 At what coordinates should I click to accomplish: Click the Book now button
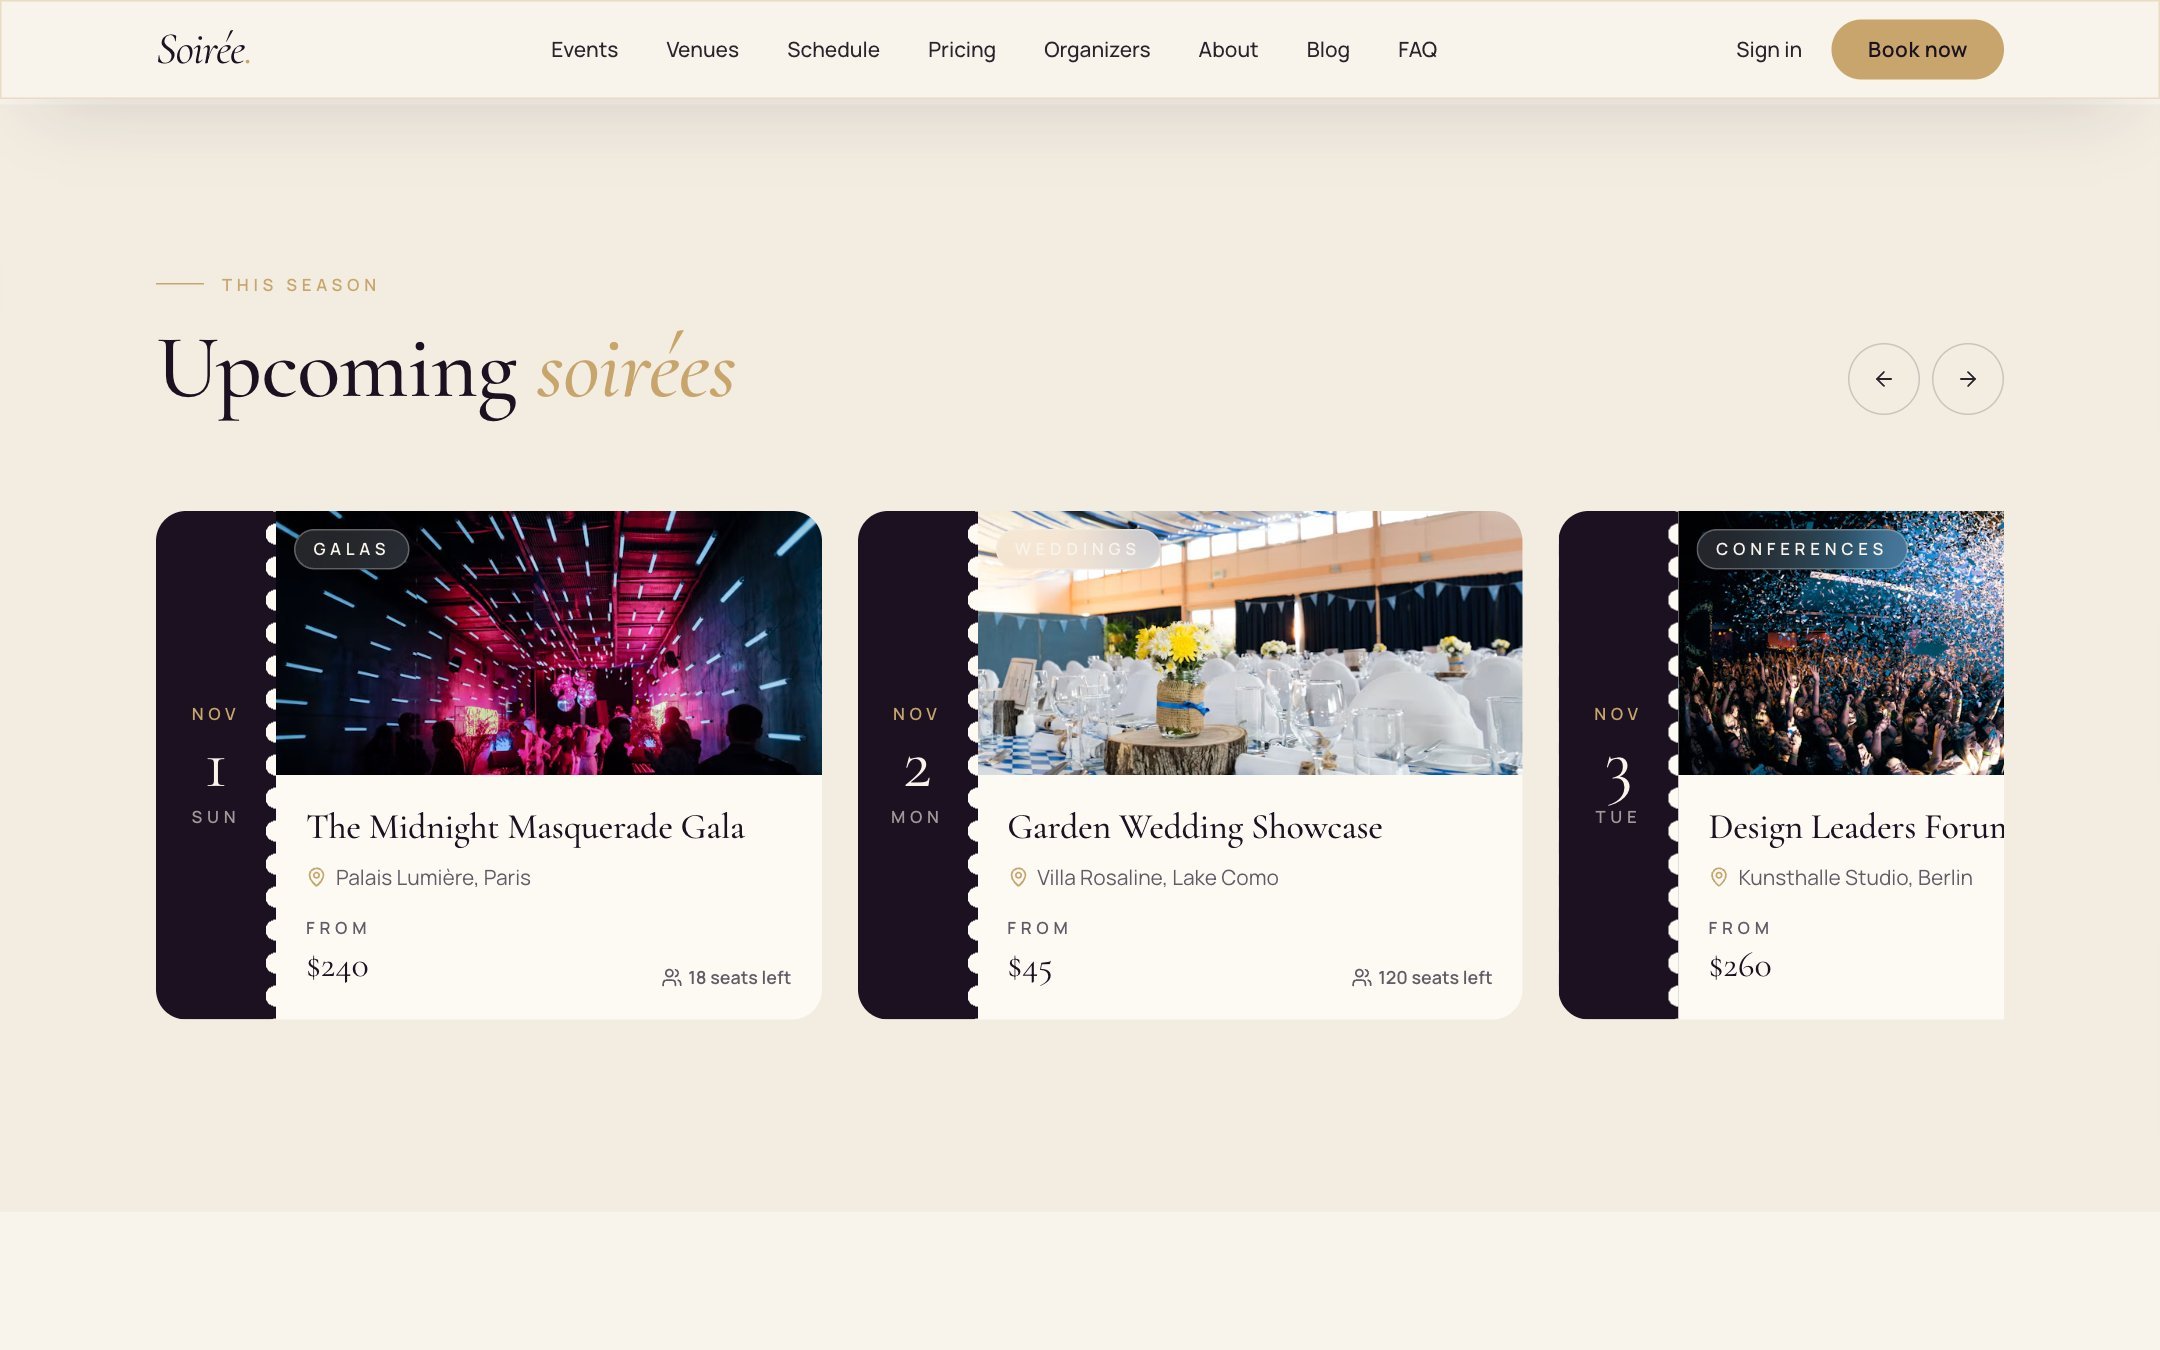pyautogui.click(x=1916, y=49)
